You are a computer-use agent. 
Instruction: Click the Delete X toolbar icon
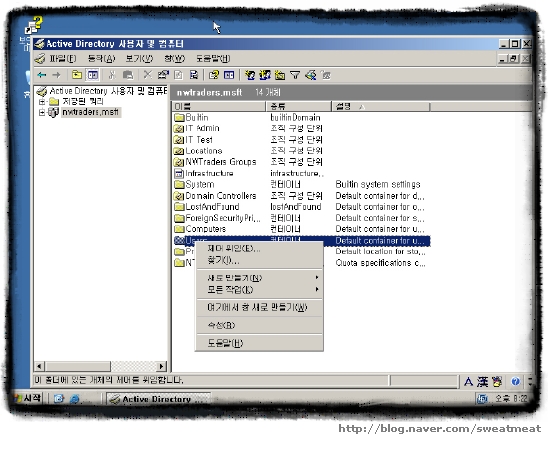coord(148,75)
